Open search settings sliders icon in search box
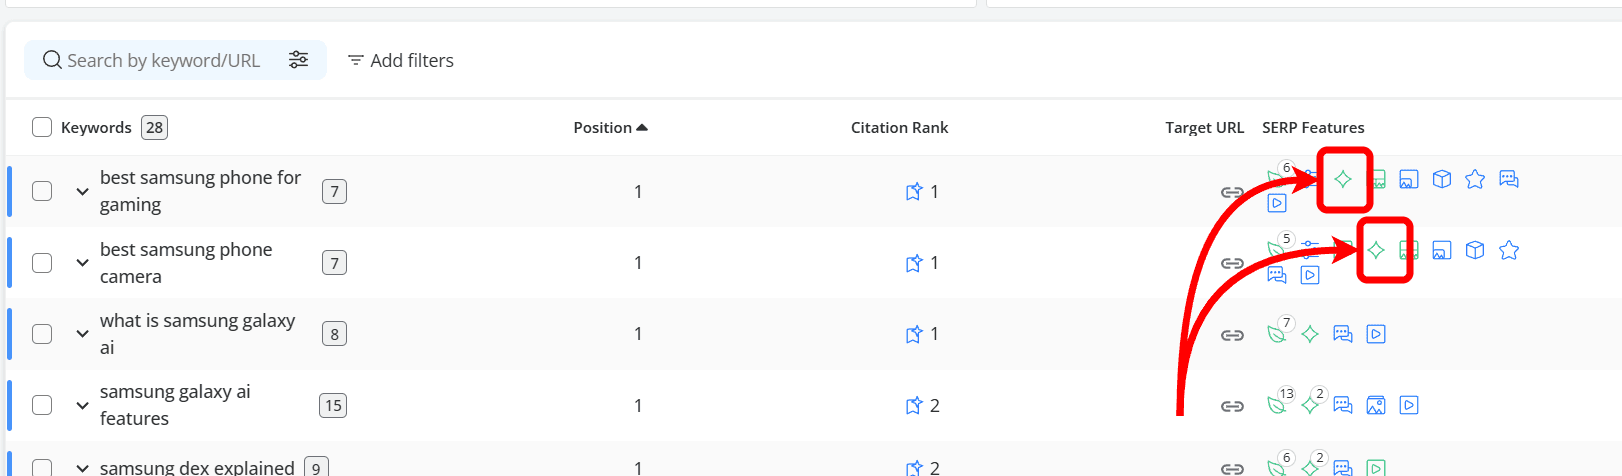The image size is (1622, 476). click(x=298, y=60)
